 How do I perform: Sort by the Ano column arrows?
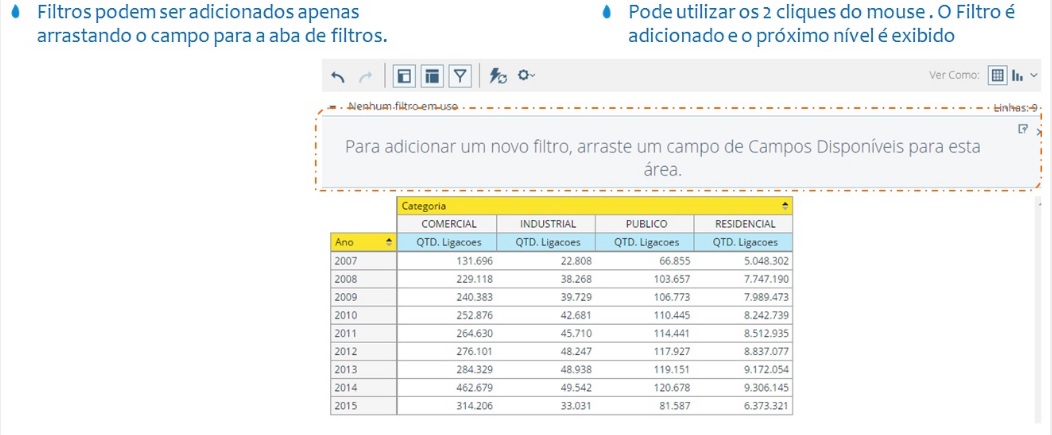tap(388, 242)
